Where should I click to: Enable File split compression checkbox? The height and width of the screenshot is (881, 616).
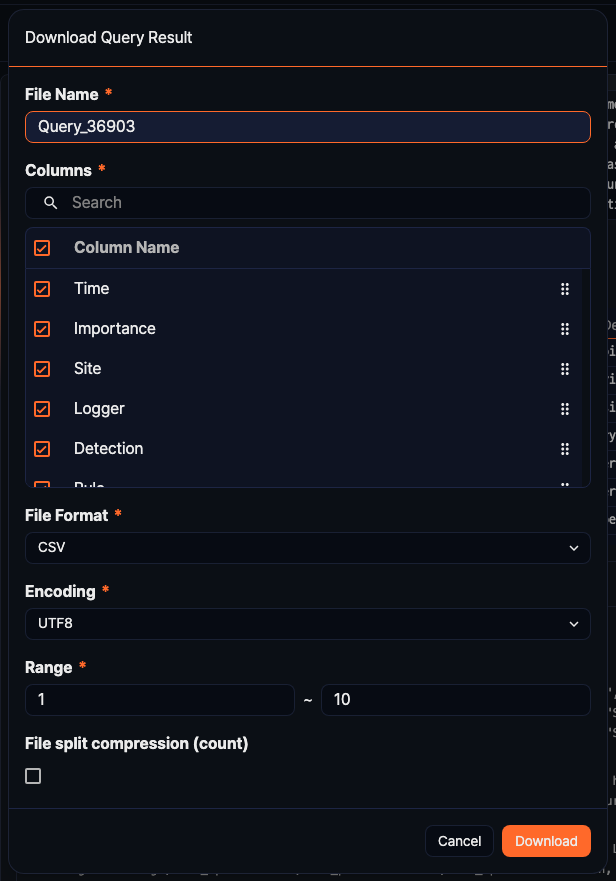33,775
